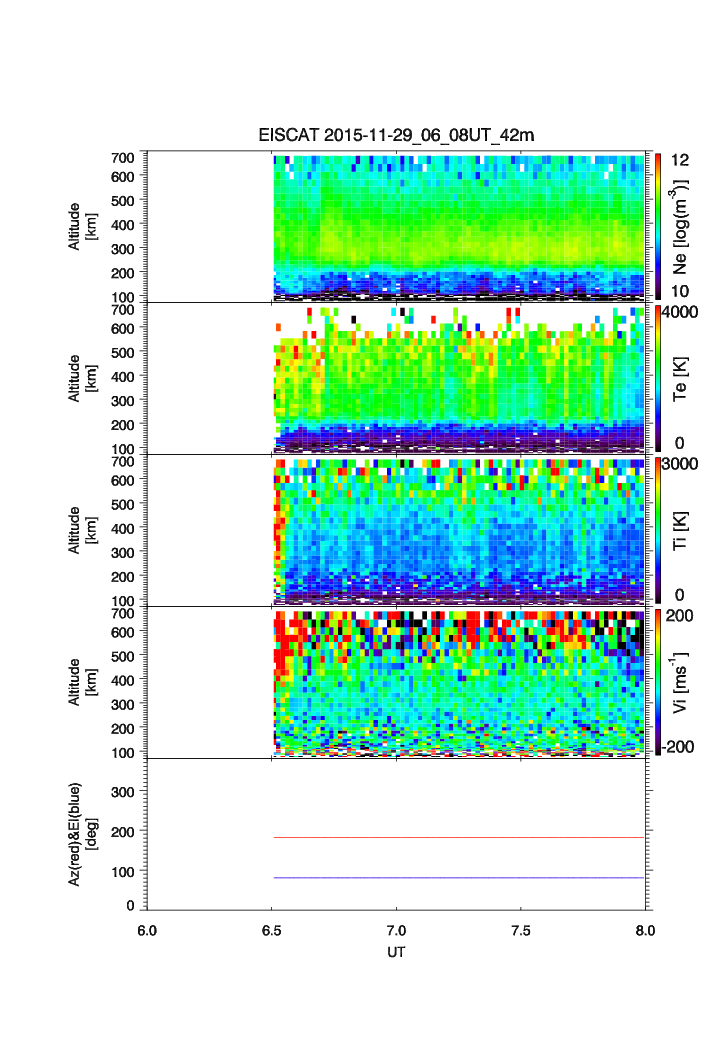Screen dimensions: 708x1062
Task: Click the 7.5 tick on UT axis
Action: 520,929
